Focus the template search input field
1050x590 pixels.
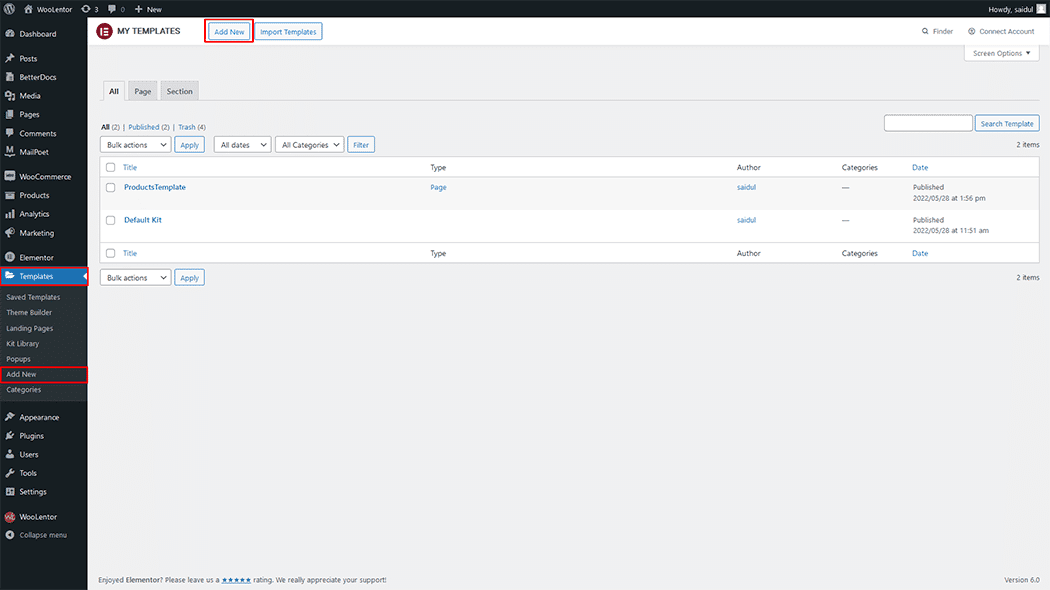pos(928,123)
